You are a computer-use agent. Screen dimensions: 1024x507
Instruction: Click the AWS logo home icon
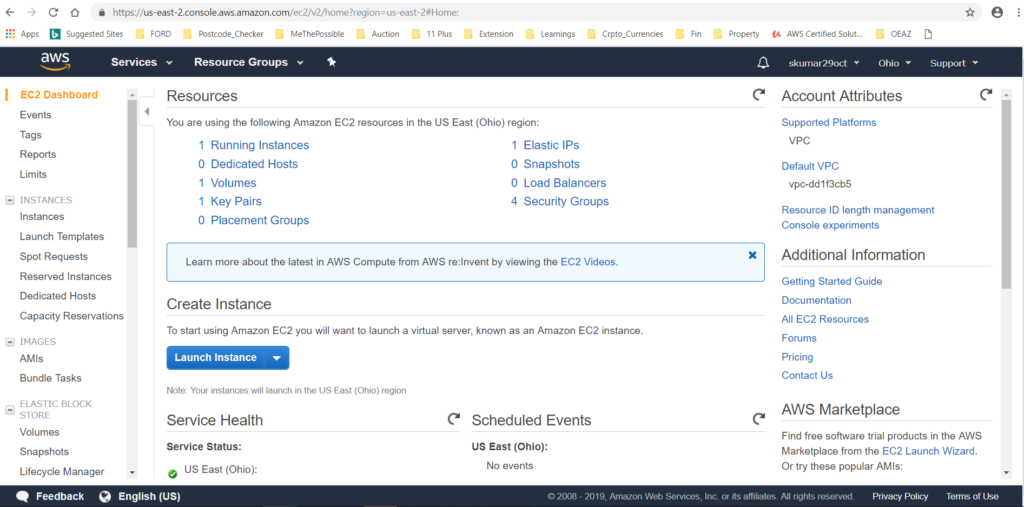coord(55,61)
